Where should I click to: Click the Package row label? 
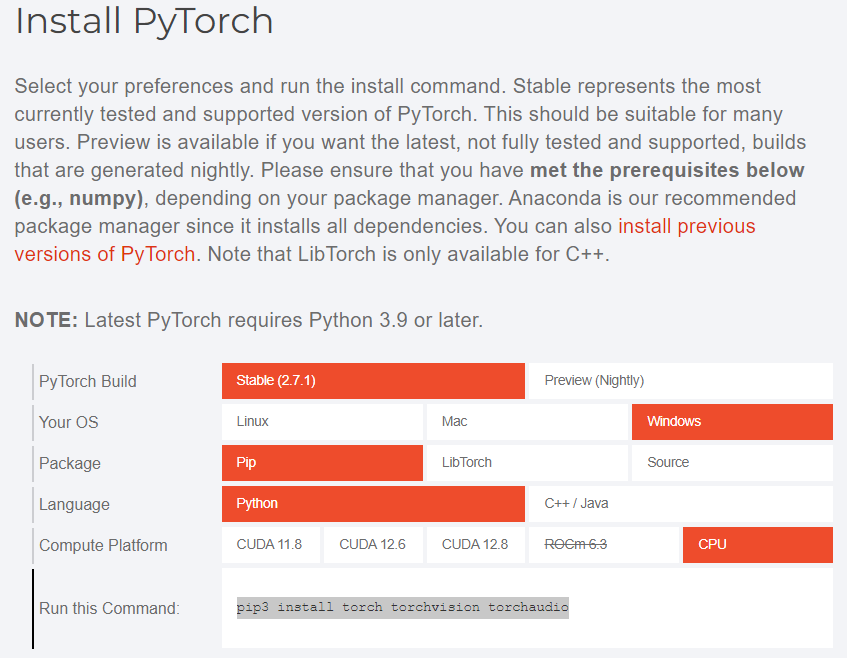click(x=70, y=464)
